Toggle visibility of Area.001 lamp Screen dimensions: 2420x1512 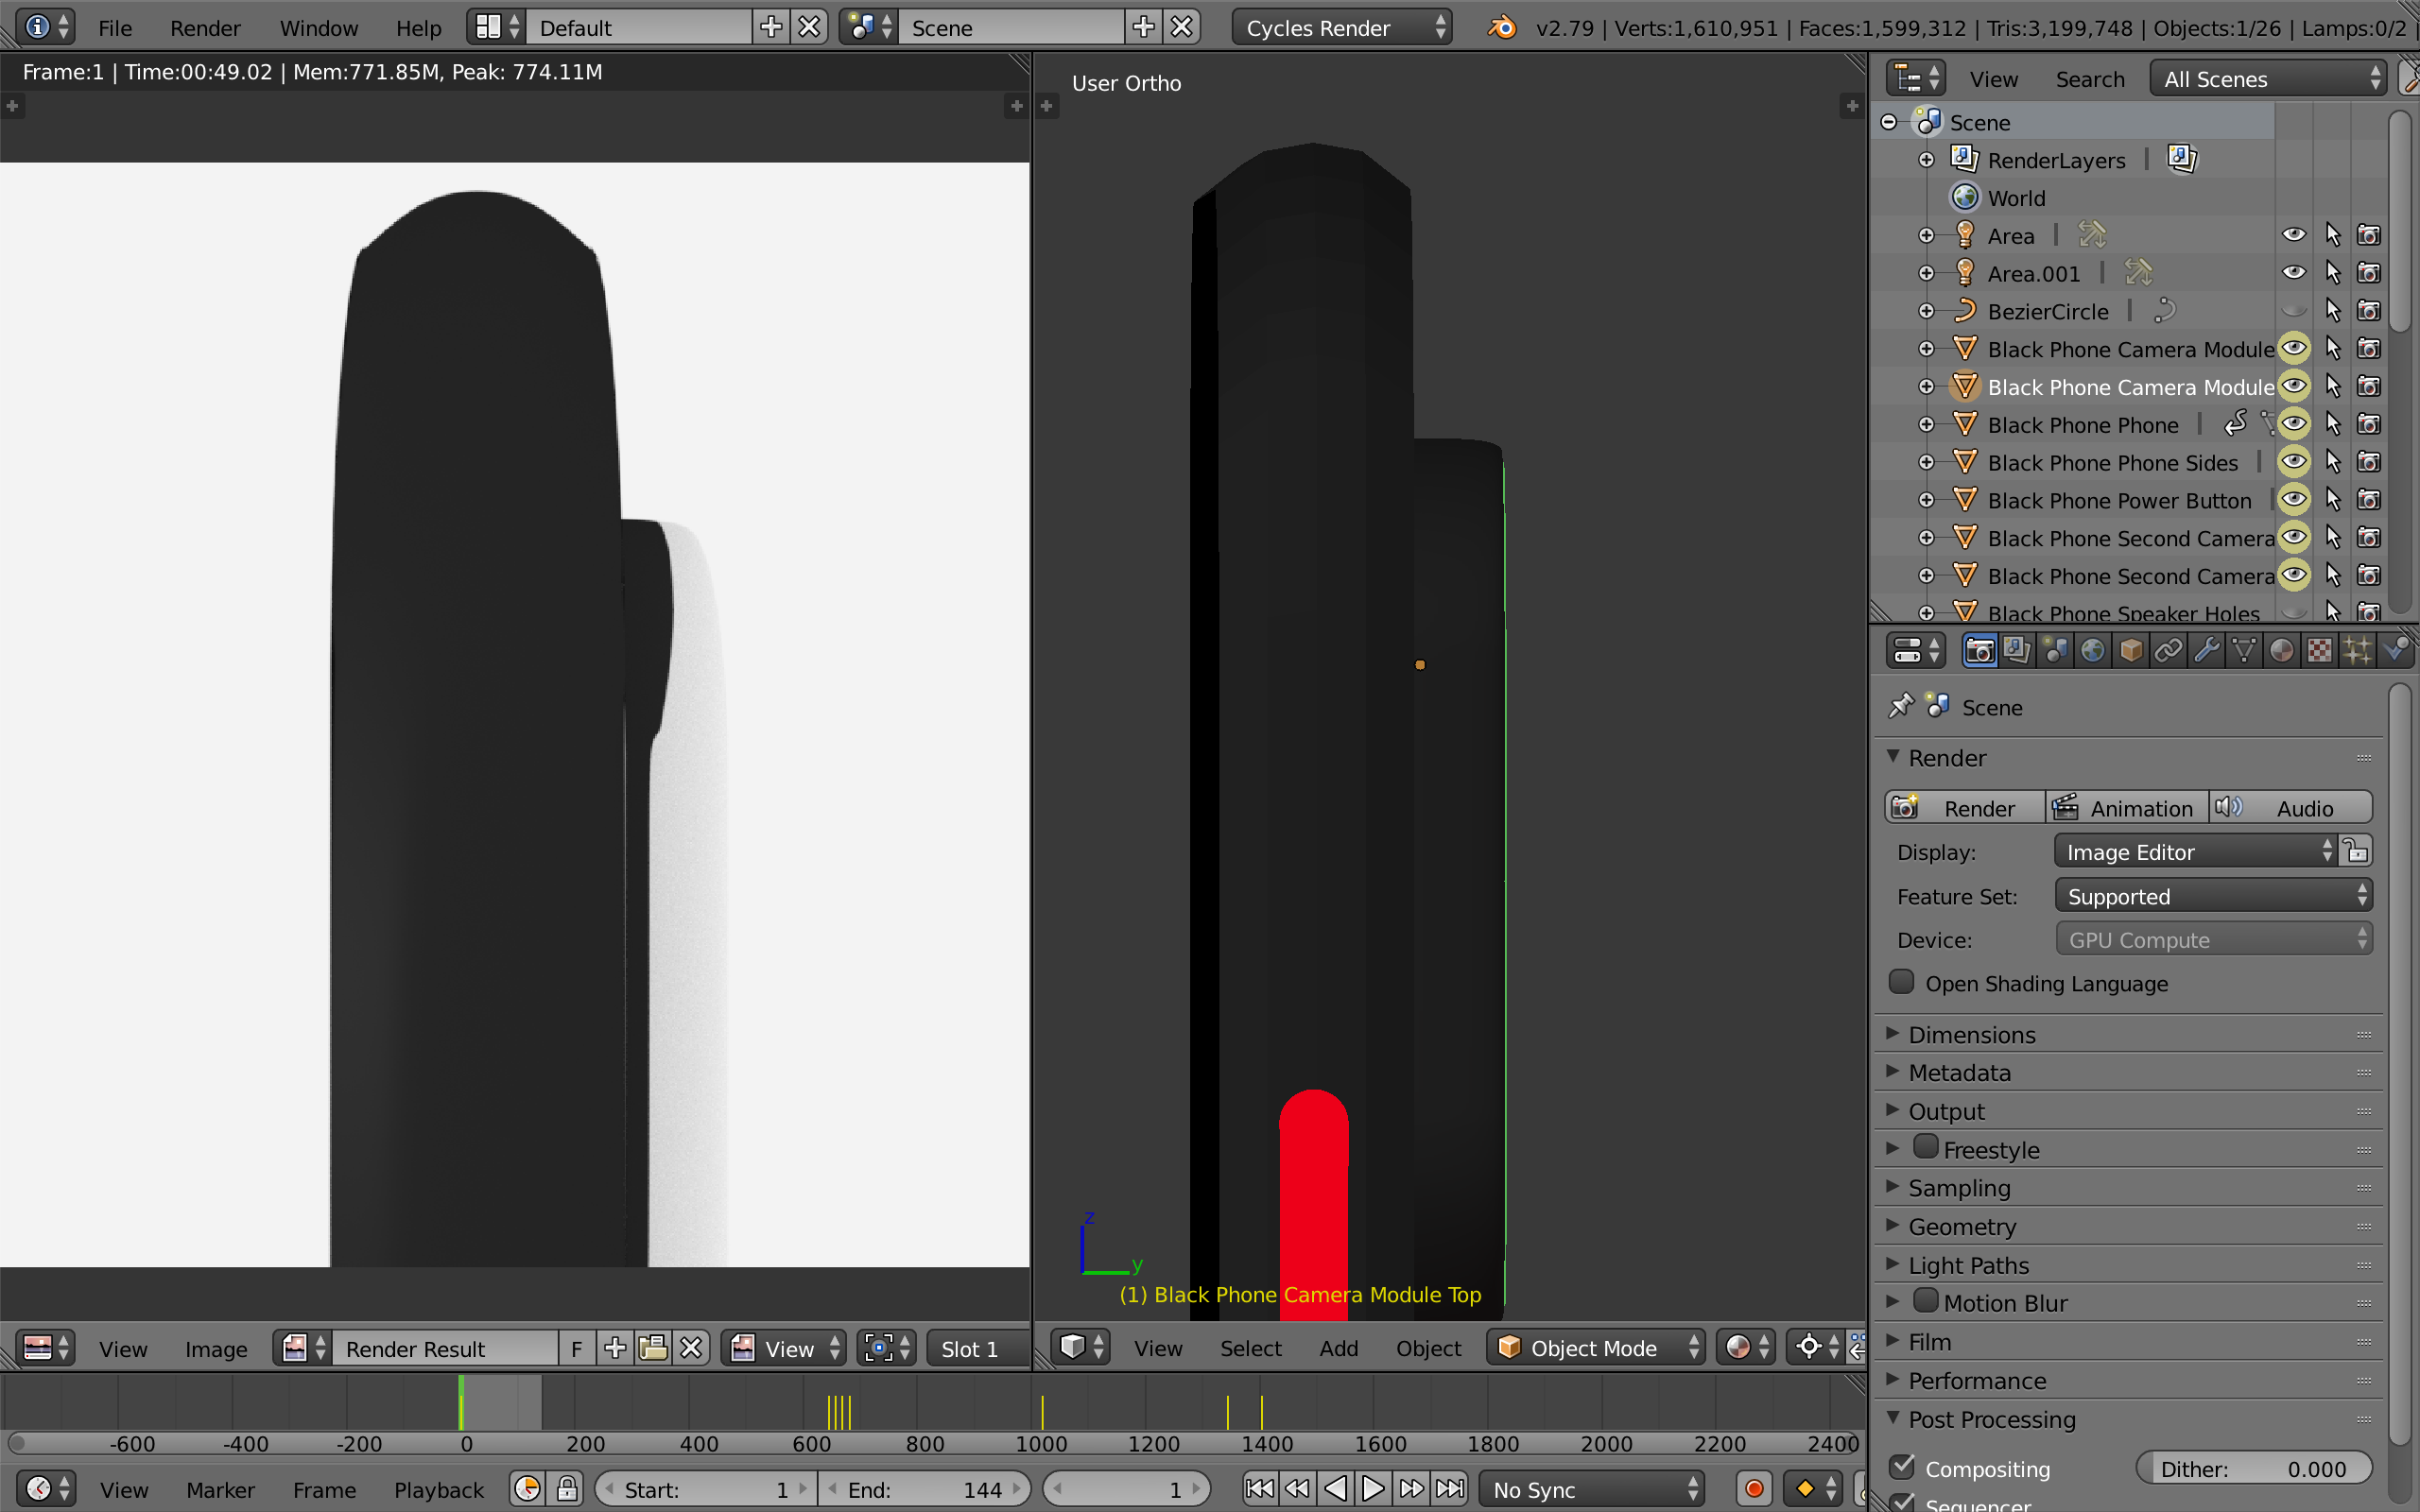[2294, 273]
